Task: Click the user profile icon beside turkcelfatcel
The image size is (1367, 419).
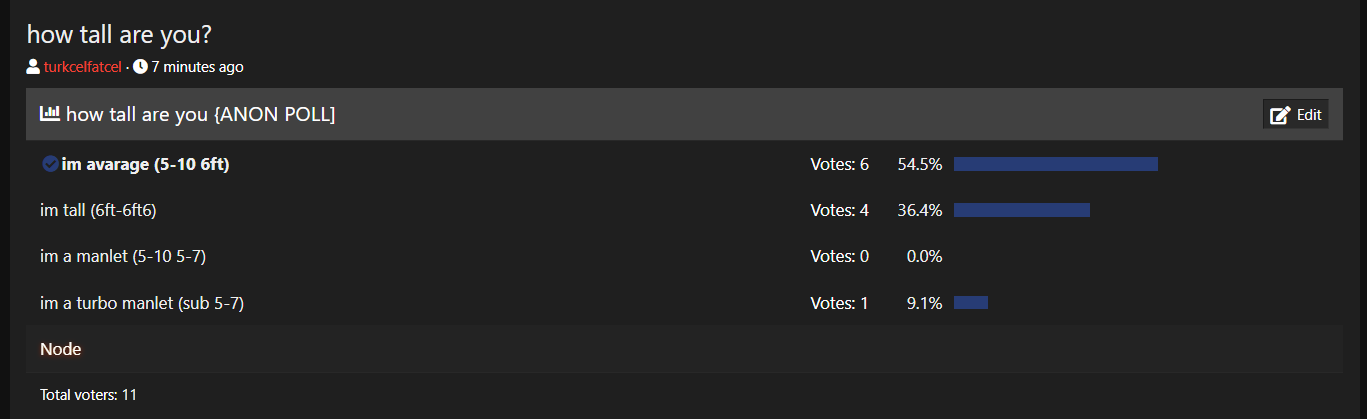Action: tap(34, 68)
